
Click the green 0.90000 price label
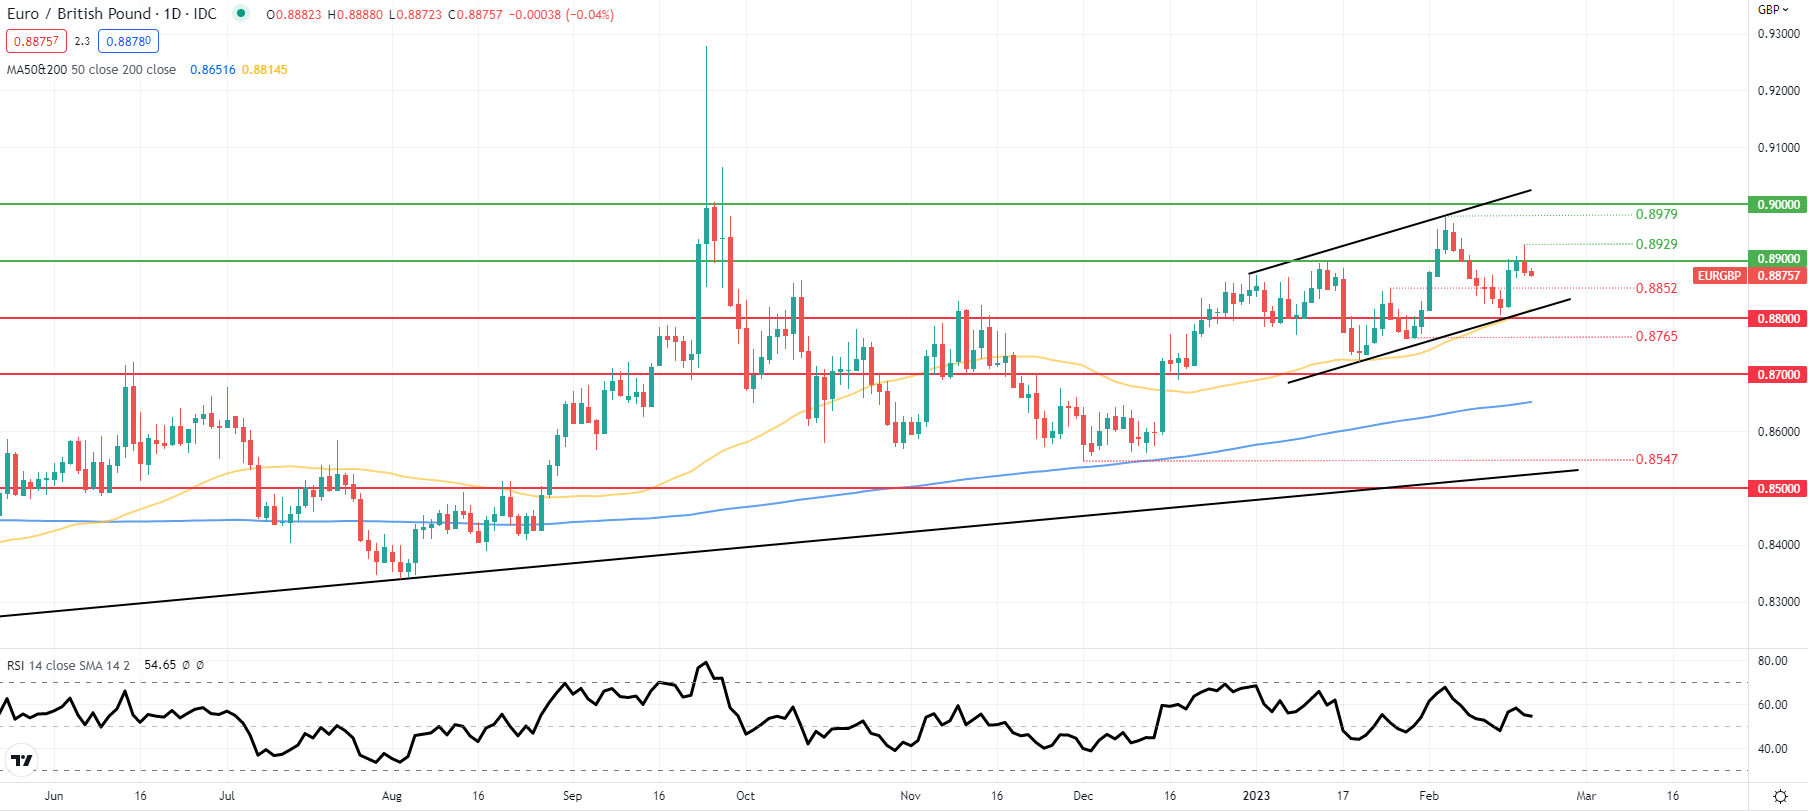(x=1777, y=205)
